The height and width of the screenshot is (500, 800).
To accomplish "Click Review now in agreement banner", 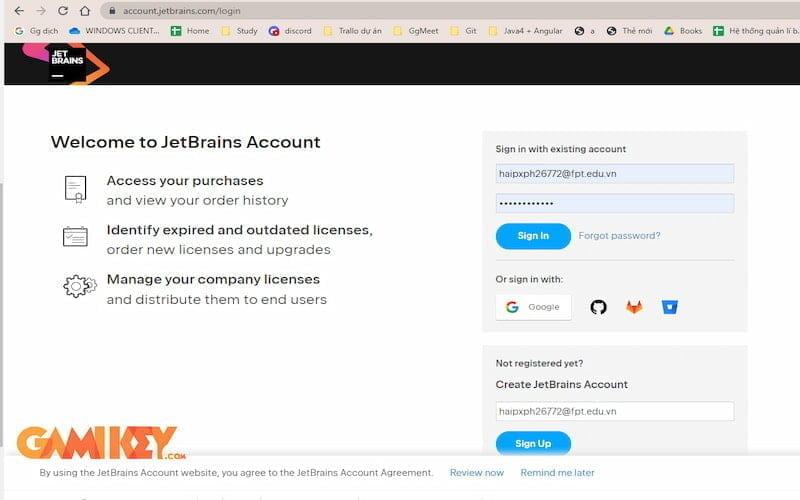I will [477, 473].
